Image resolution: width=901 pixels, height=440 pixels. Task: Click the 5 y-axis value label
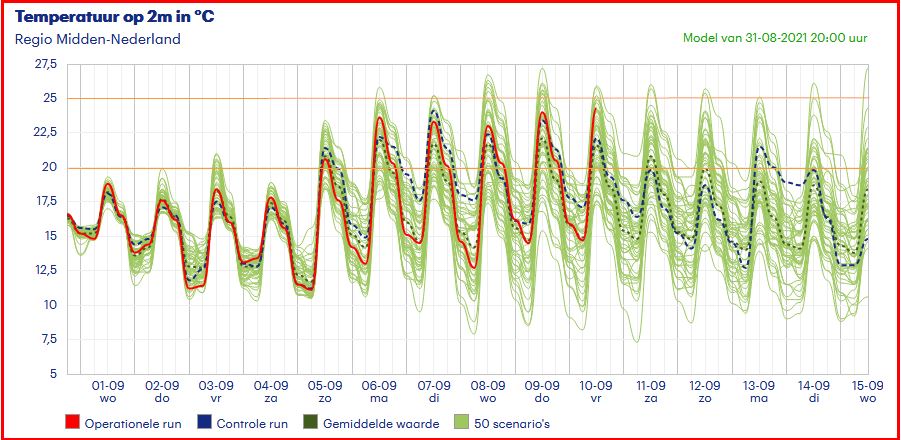pos(54,374)
